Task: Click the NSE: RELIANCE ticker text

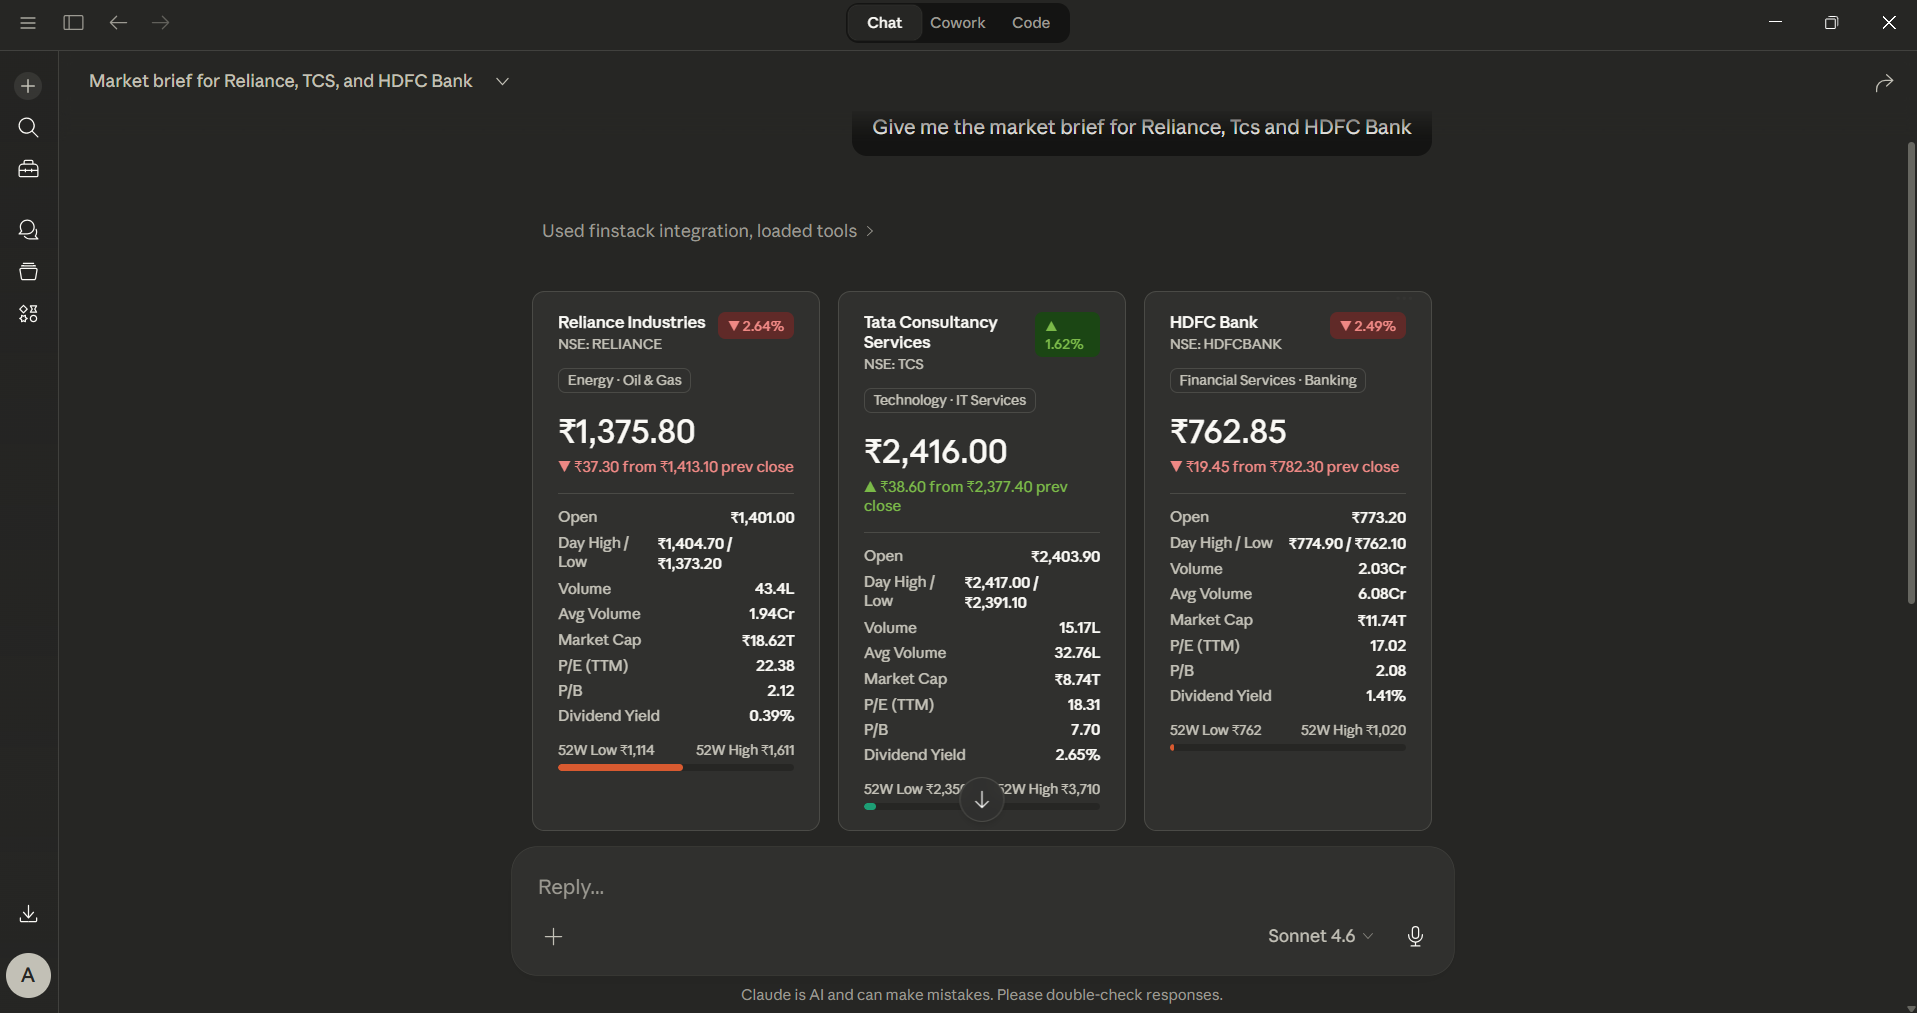Action: 610,344
